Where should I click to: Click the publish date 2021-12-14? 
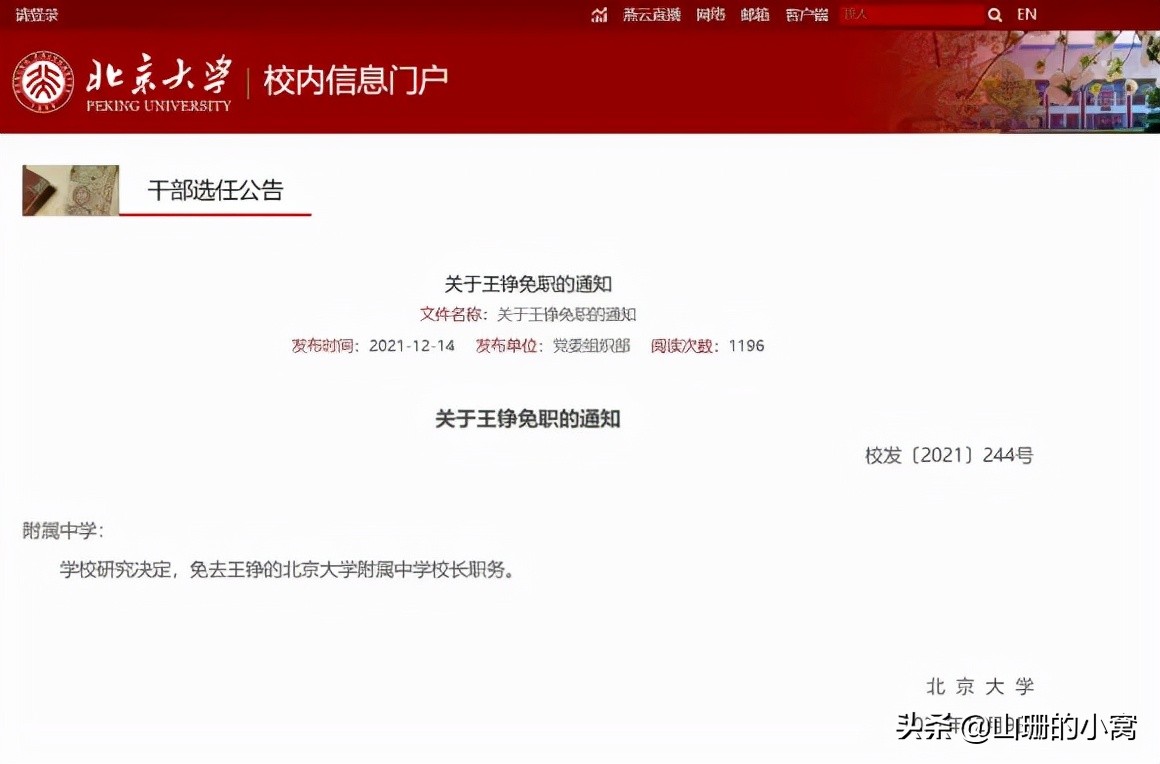click(411, 345)
